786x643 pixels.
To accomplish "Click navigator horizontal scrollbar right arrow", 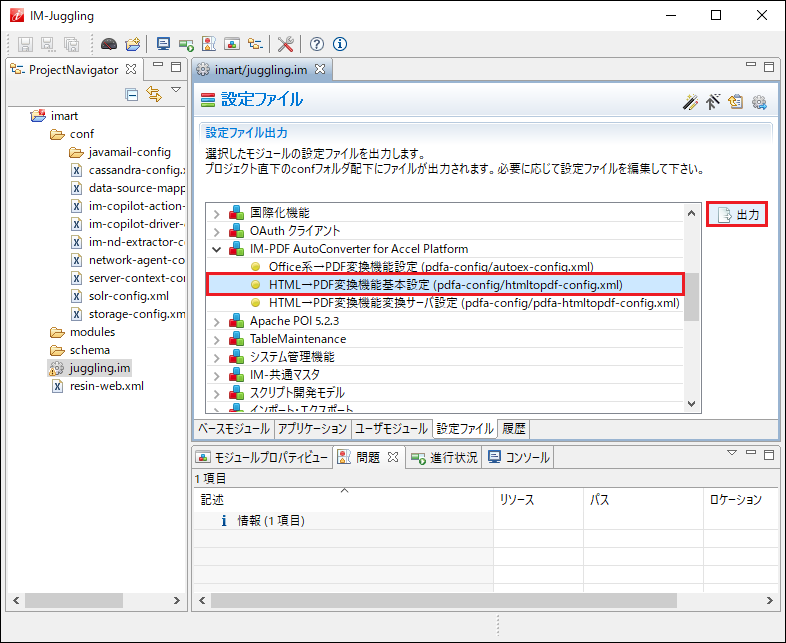I will [x=176, y=600].
